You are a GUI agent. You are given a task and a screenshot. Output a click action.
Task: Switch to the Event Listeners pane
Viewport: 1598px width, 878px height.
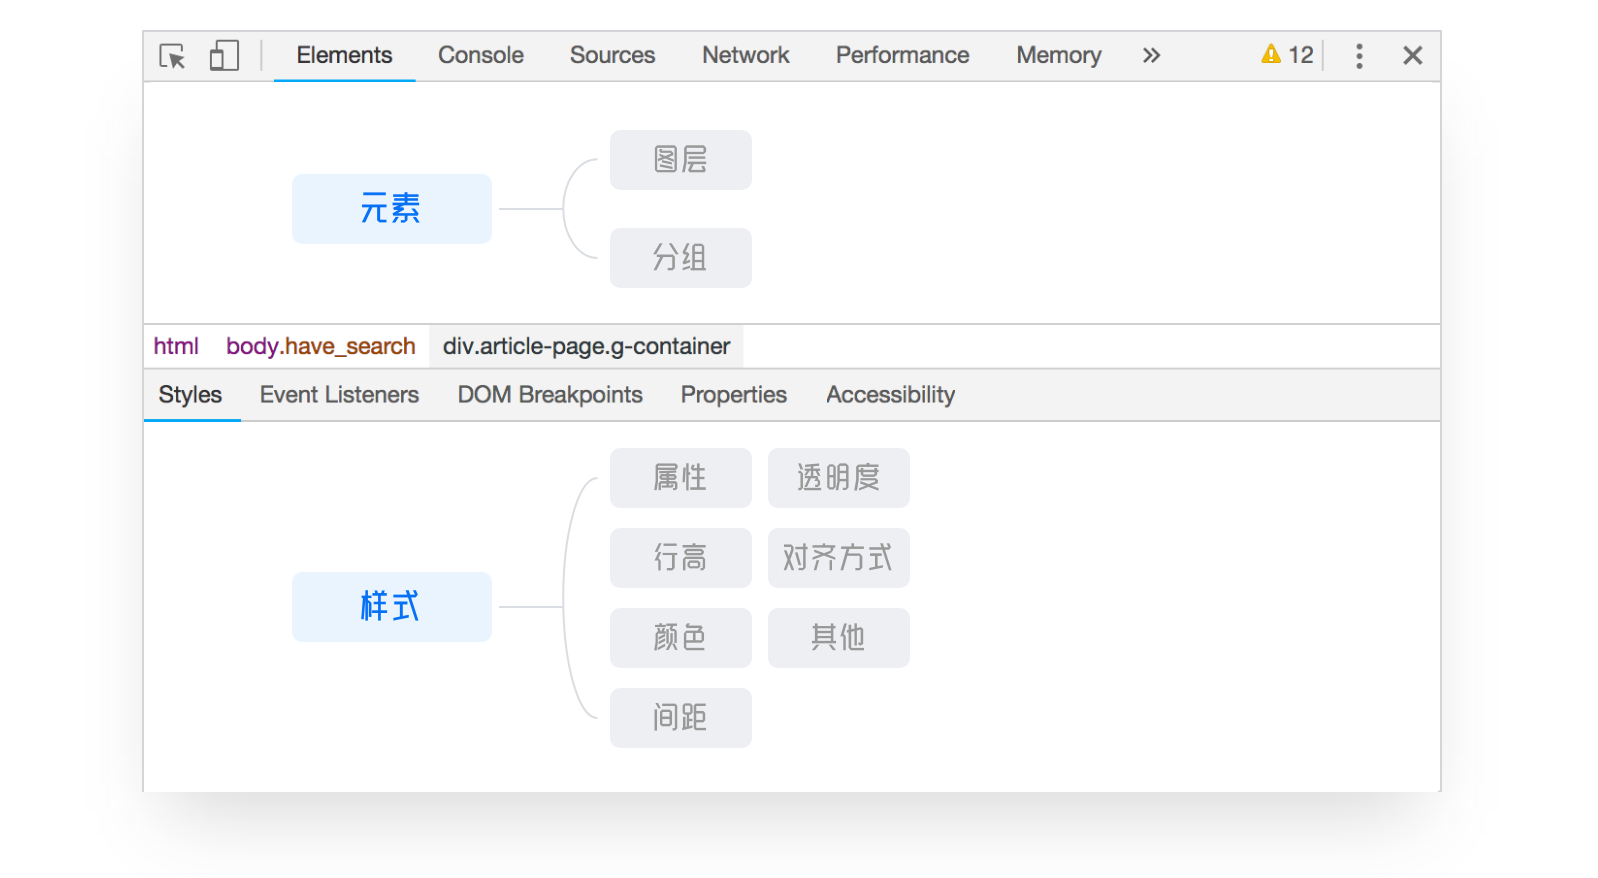[x=339, y=395]
